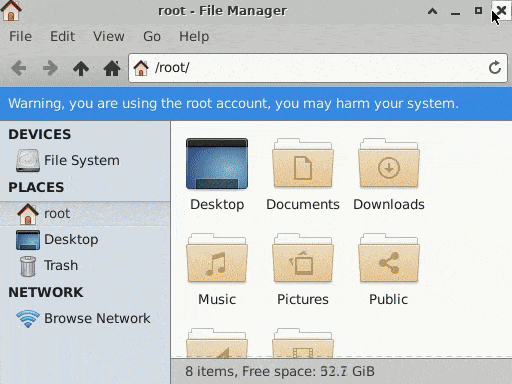Open the Public folder
Viewport: 512px width, 384px height.
click(389, 259)
